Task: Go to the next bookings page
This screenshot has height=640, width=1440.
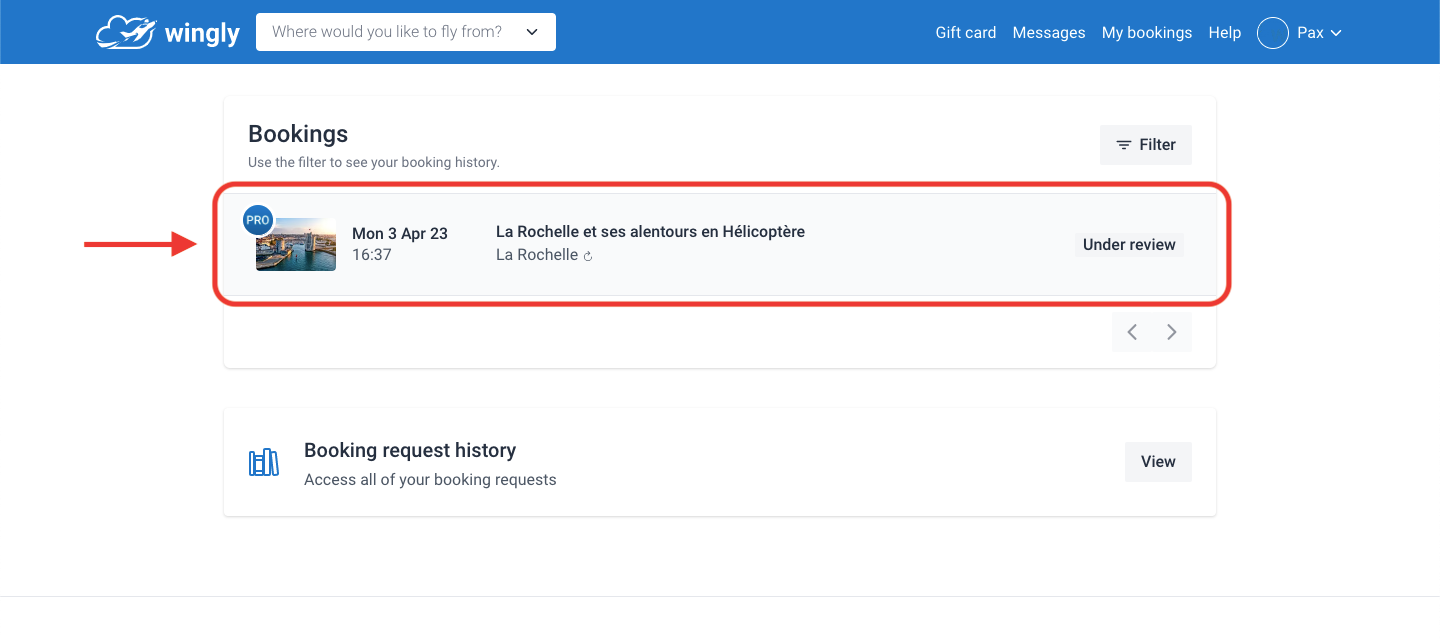Action: (1172, 332)
